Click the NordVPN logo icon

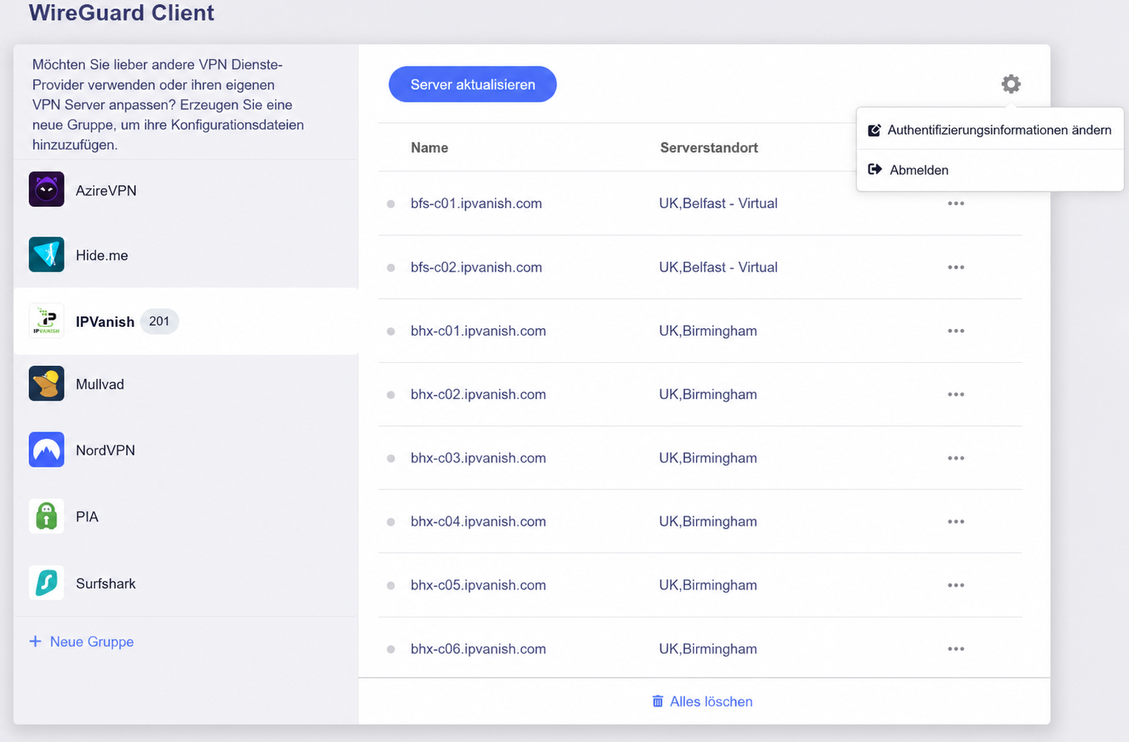coord(47,450)
